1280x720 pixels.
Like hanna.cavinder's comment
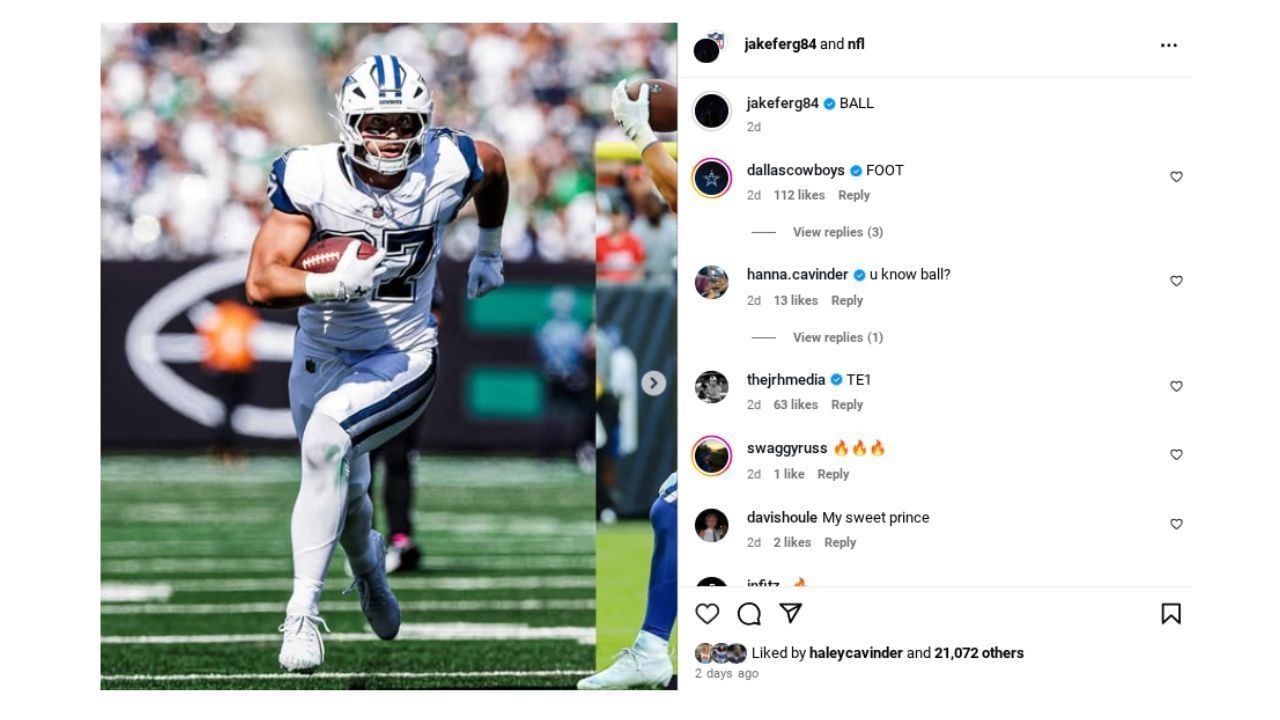tap(1176, 281)
